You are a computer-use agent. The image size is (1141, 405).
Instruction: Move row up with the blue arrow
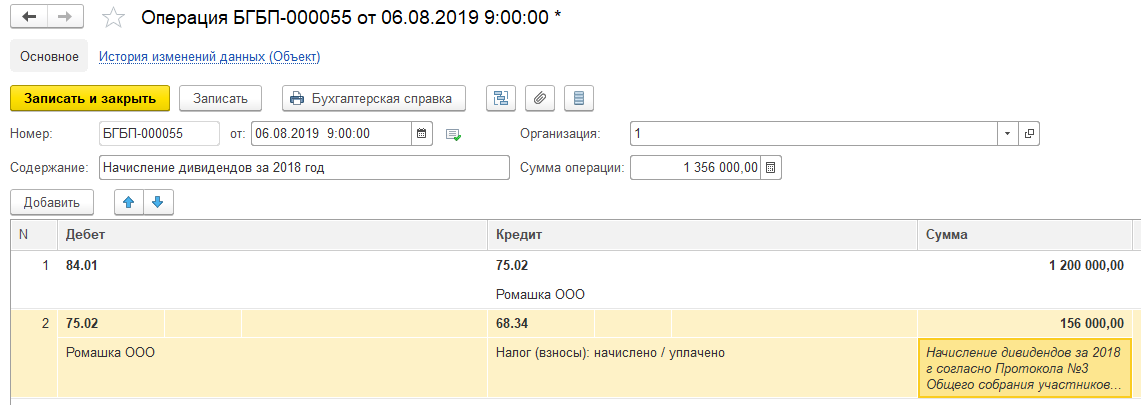pyautogui.click(x=129, y=204)
